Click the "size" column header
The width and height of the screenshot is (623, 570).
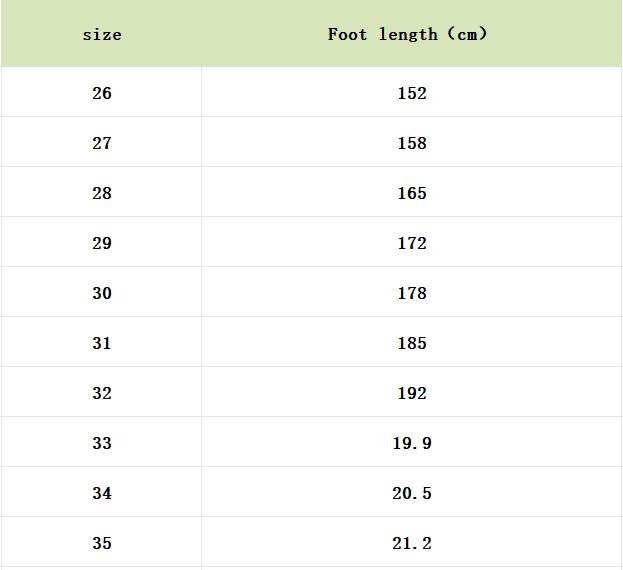pos(102,35)
